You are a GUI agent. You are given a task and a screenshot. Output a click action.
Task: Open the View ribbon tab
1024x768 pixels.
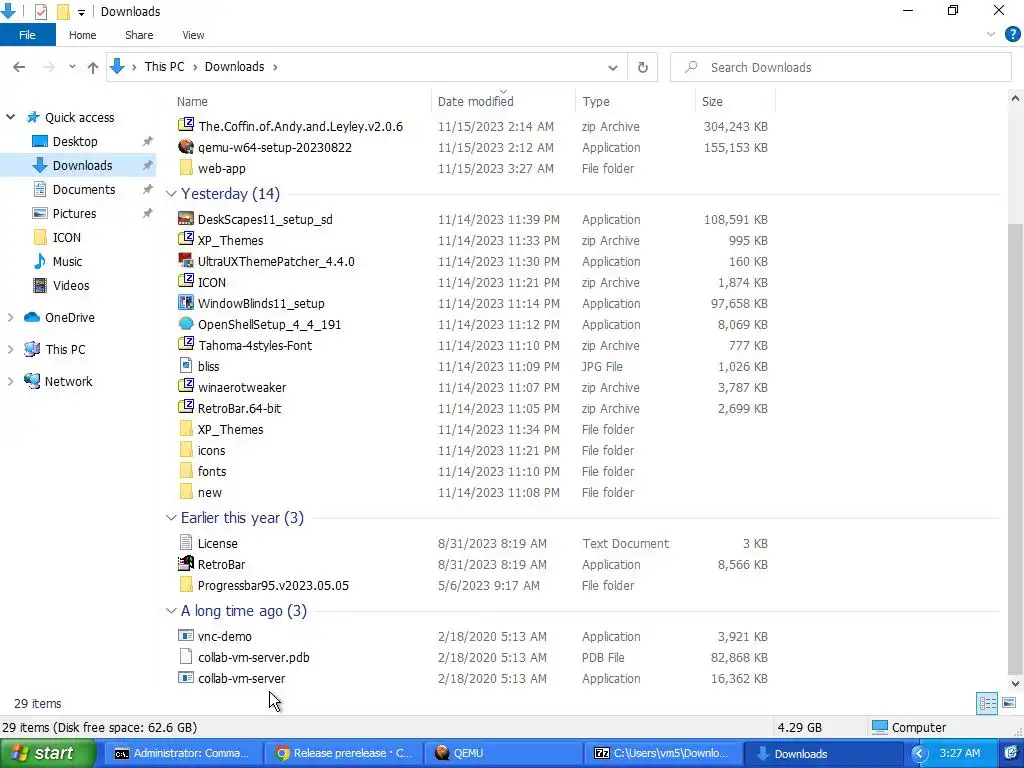(x=193, y=35)
